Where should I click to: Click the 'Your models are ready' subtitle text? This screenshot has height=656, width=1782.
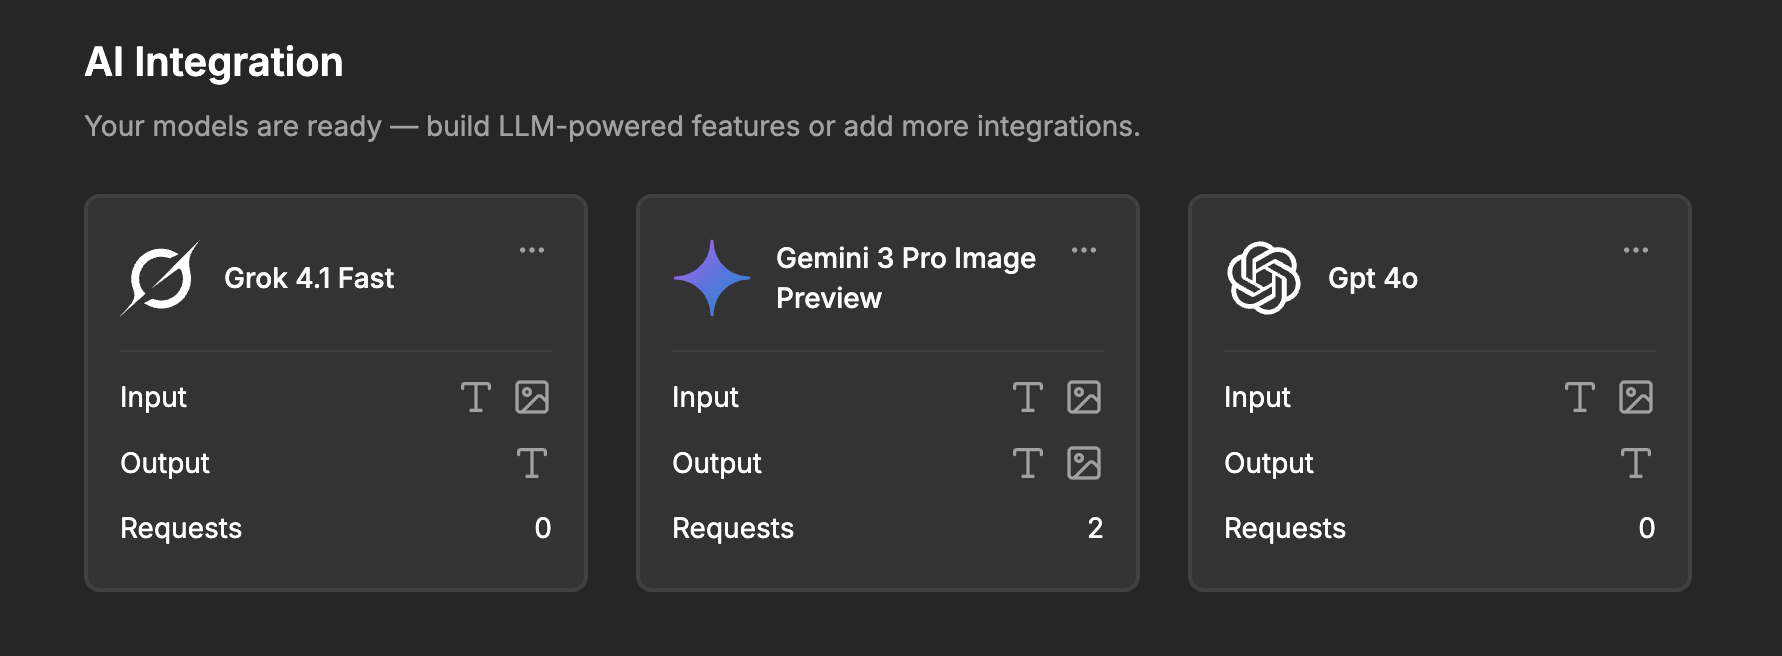(x=612, y=126)
